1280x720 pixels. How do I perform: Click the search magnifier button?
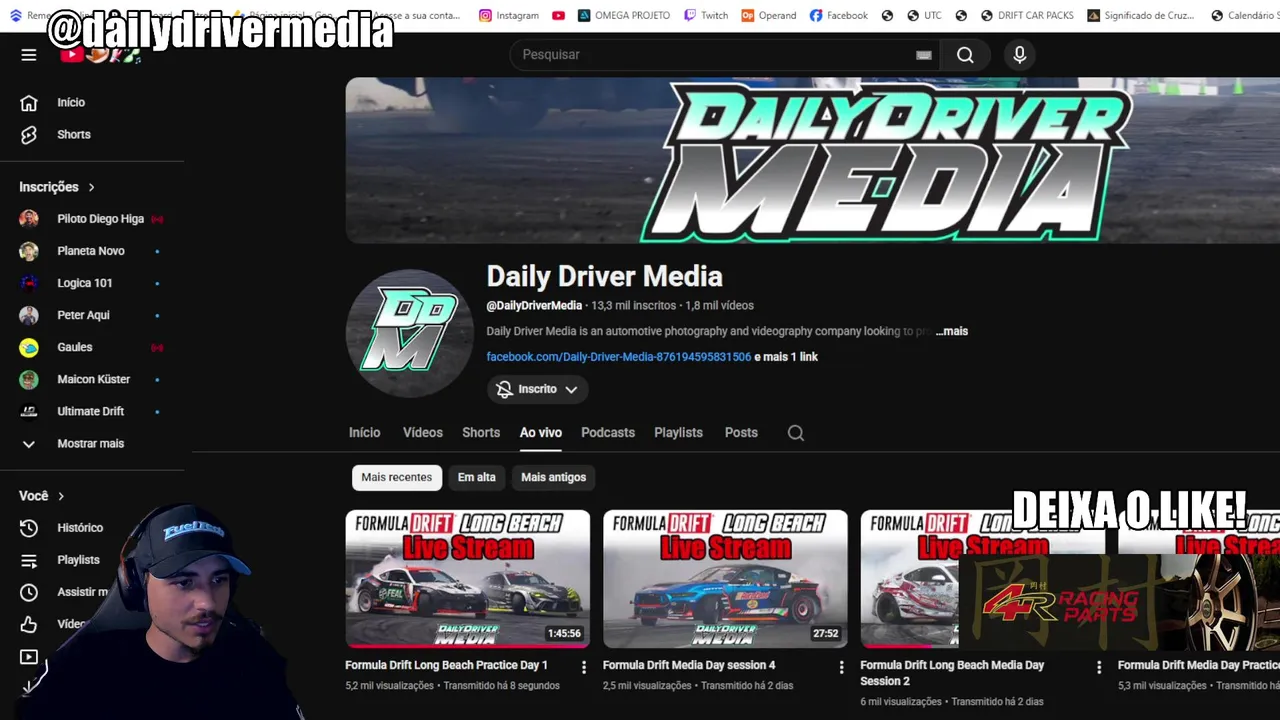965,55
